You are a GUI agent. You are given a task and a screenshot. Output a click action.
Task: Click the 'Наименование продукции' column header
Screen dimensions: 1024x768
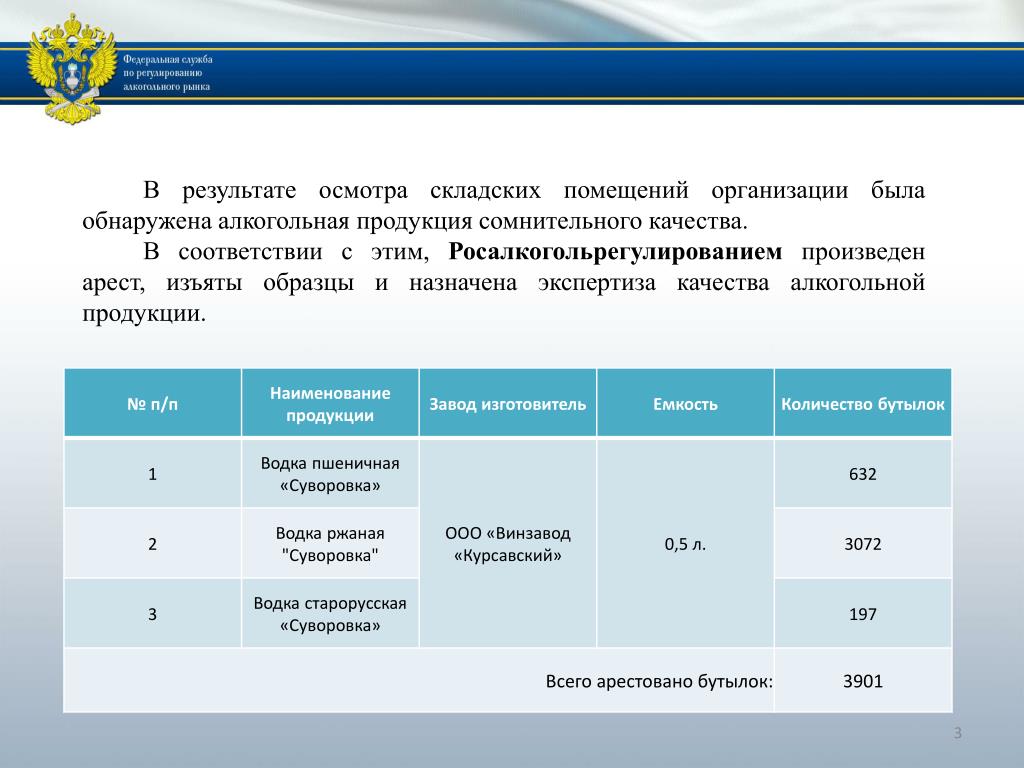click(x=330, y=404)
